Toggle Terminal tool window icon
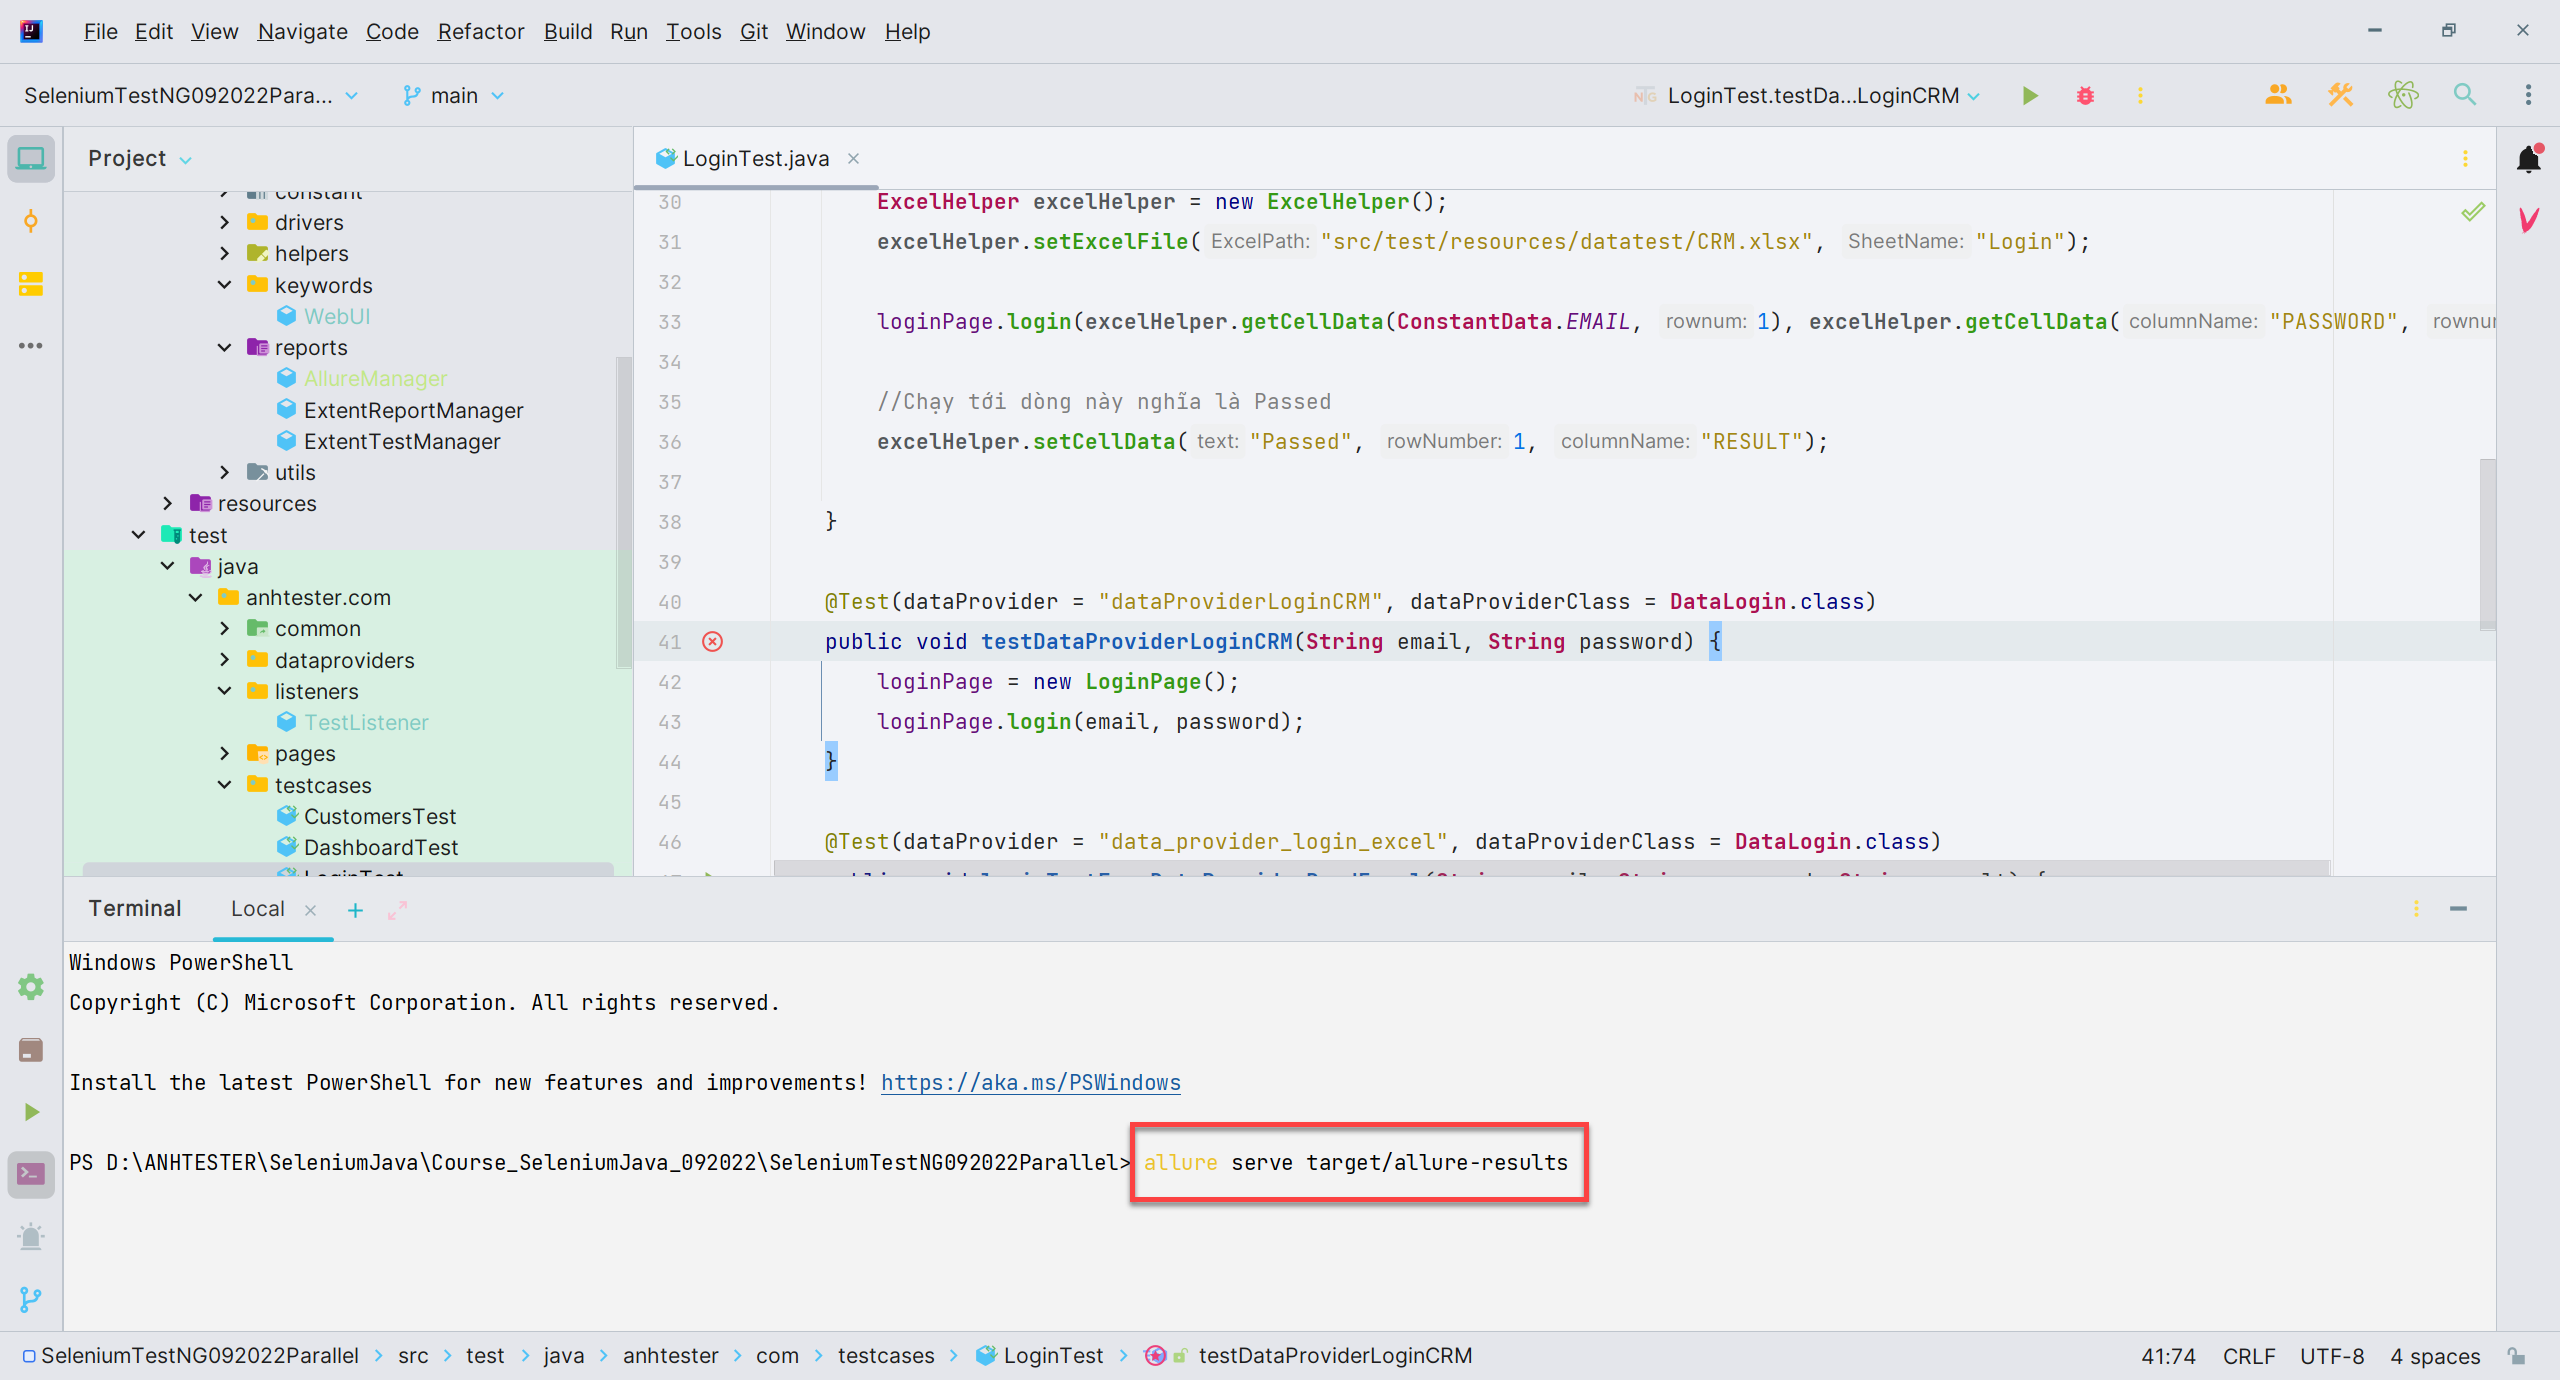 pyautogui.click(x=31, y=1174)
